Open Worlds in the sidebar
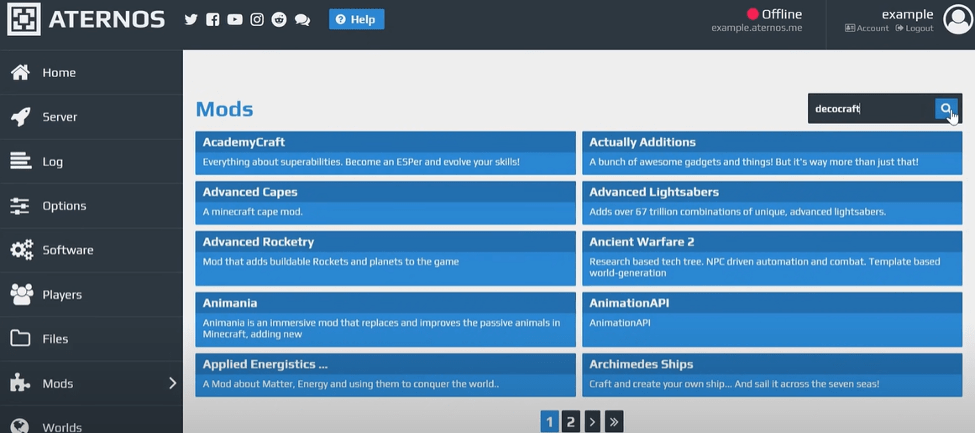The width and height of the screenshot is (977, 433). click(91, 421)
